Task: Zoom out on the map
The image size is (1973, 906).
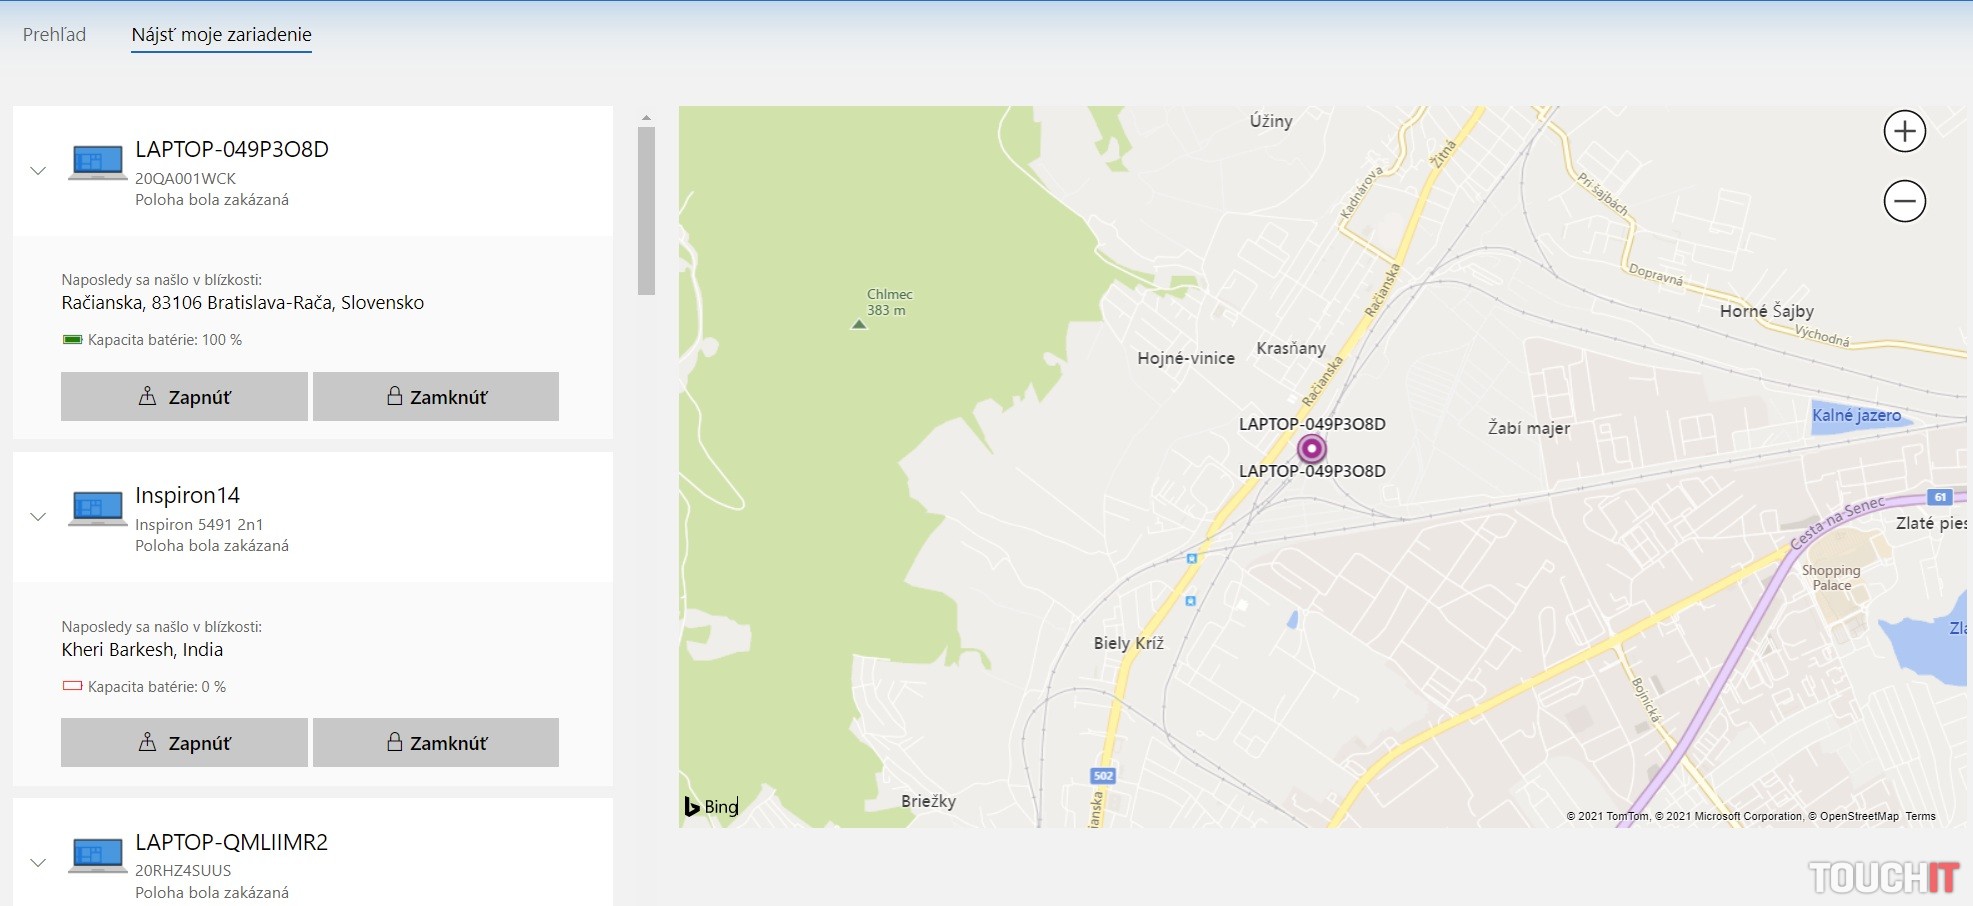Action: [1904, 201]
